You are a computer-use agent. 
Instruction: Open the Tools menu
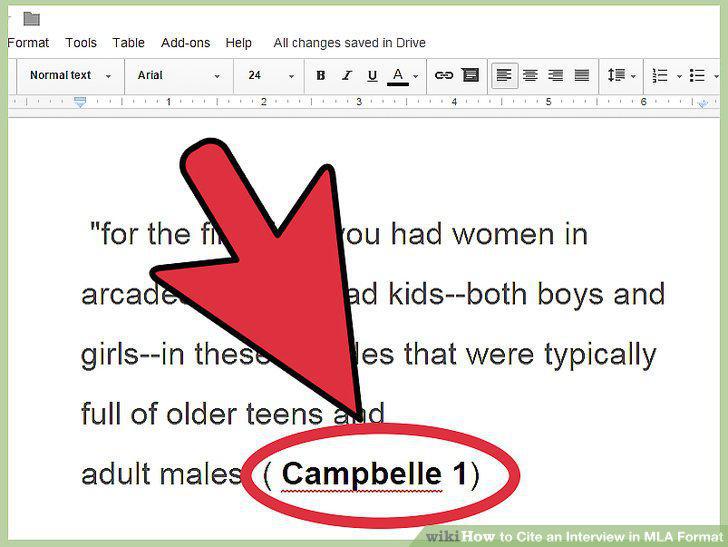(x=81, y=43)
